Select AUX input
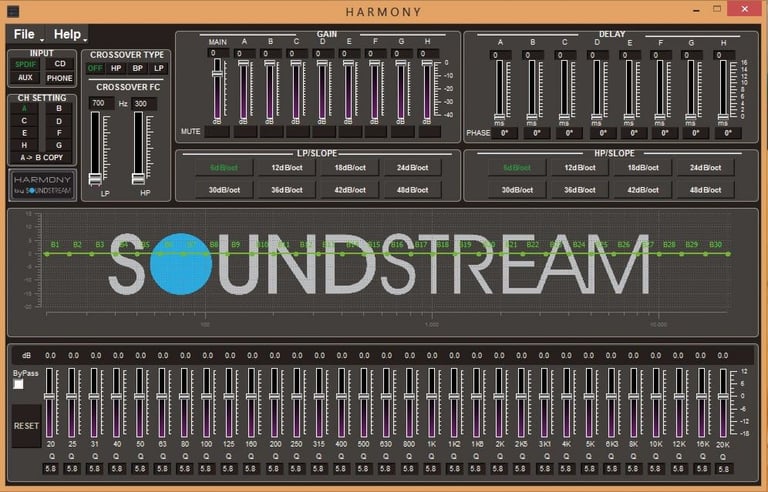 click(25, 78)
